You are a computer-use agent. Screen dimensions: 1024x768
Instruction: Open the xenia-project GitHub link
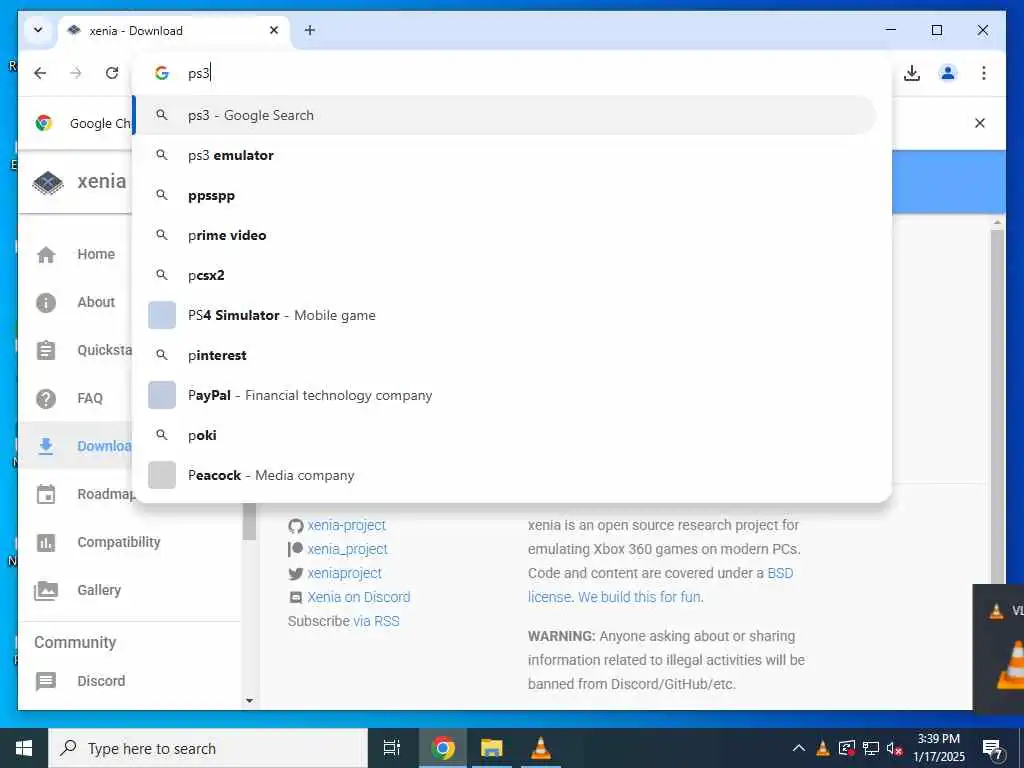(346, 525)
